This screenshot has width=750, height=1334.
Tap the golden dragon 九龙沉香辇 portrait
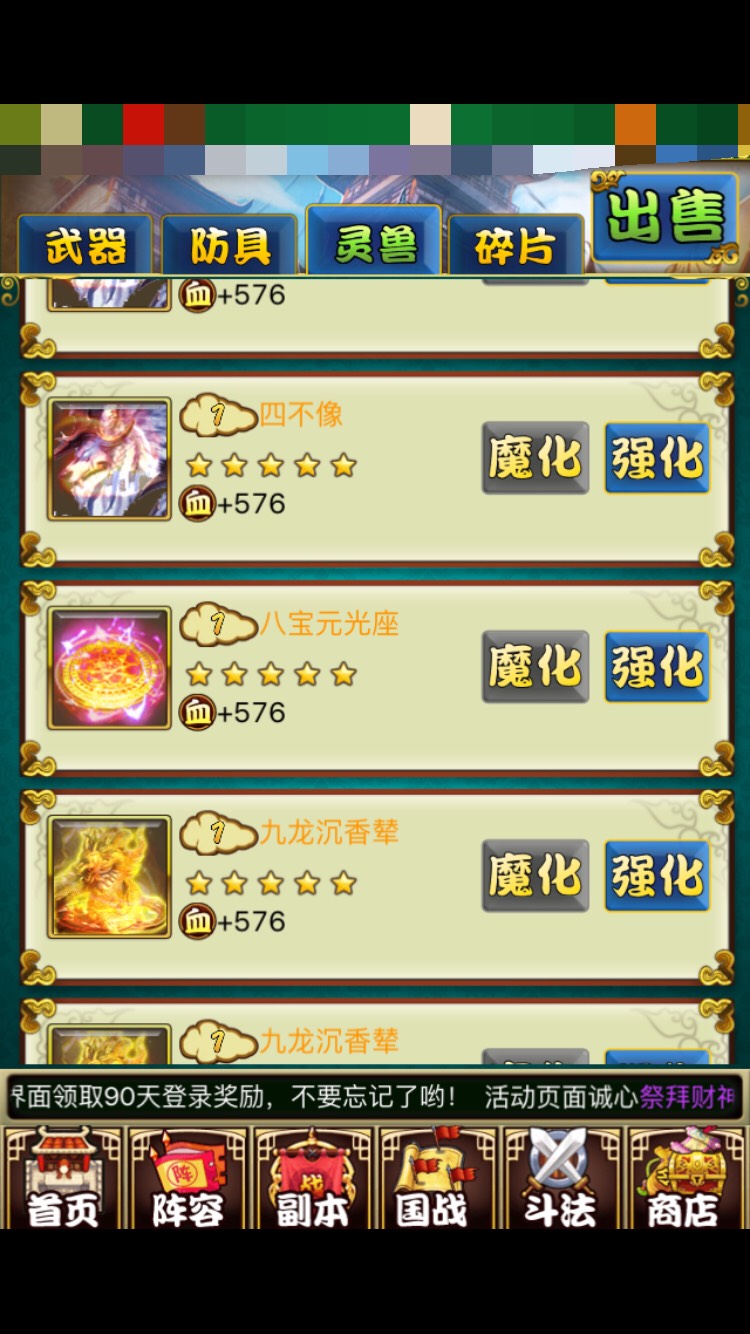[109, 878]
